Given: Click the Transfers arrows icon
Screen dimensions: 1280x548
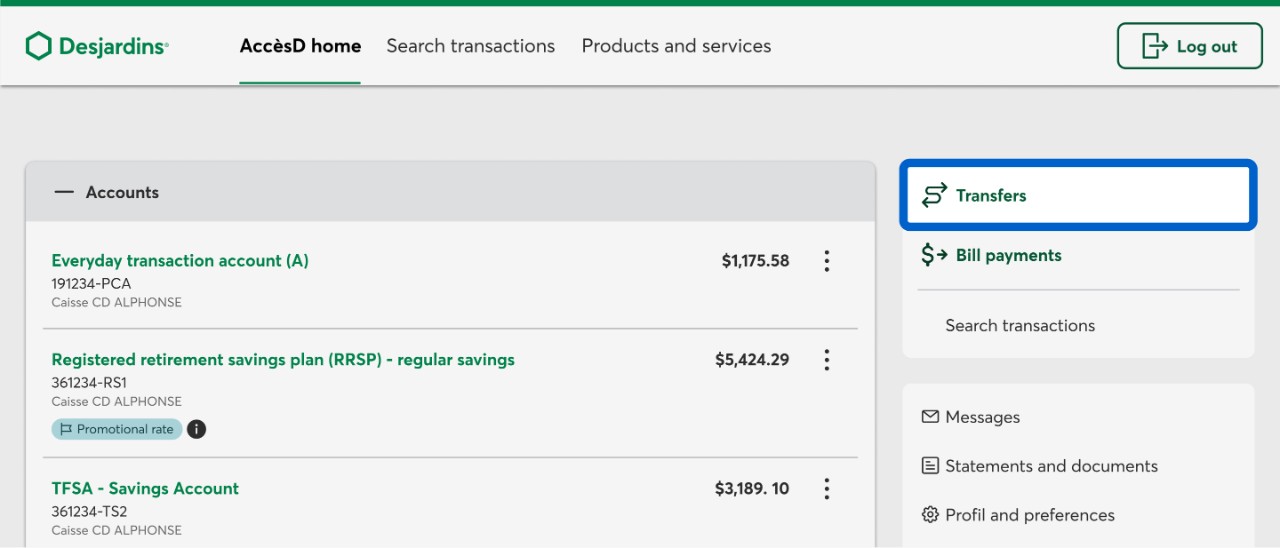Looking at the screenshot, I should click(x=934, y=195).
